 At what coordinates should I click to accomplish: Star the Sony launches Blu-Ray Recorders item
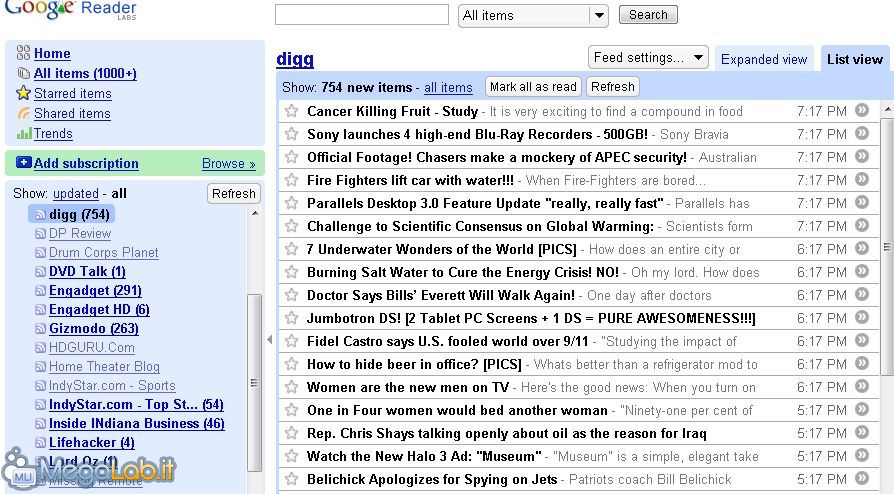291,133
